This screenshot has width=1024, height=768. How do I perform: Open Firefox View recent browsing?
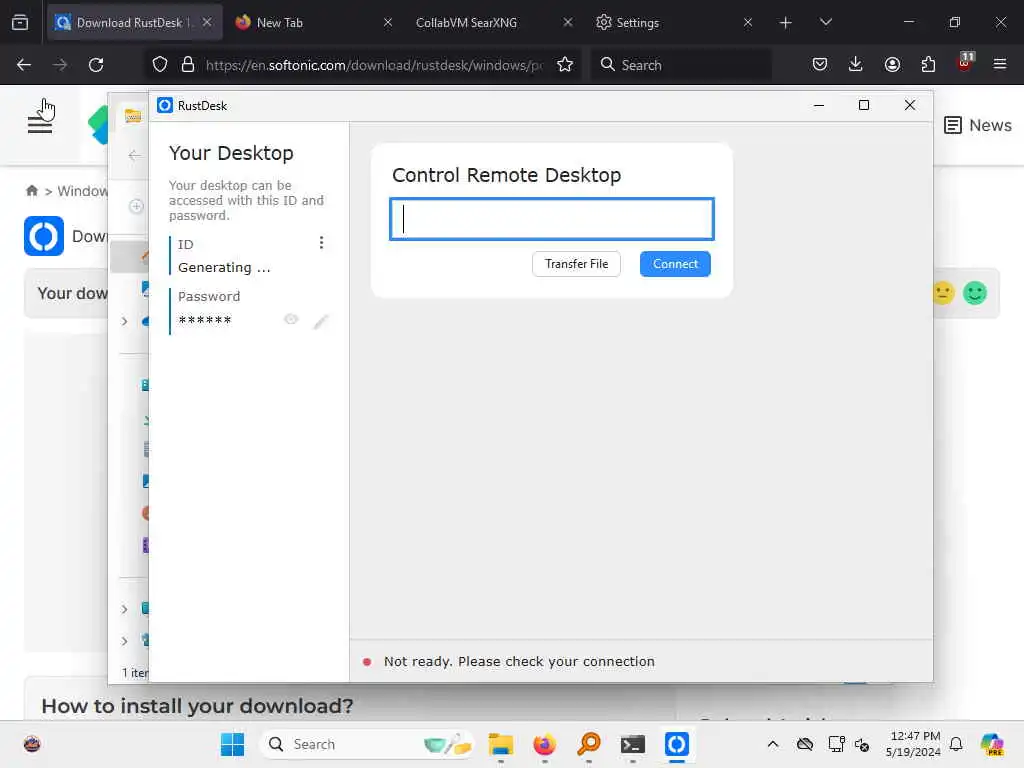20,22
